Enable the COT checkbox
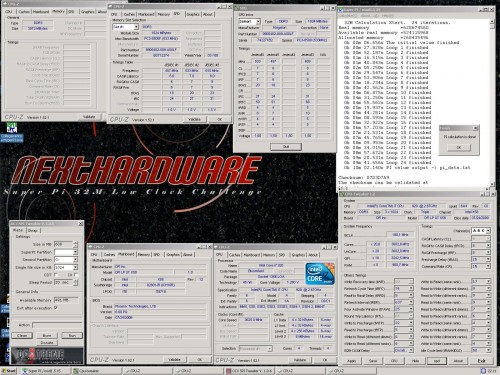The image size is (500, 375). coord(56,275)
